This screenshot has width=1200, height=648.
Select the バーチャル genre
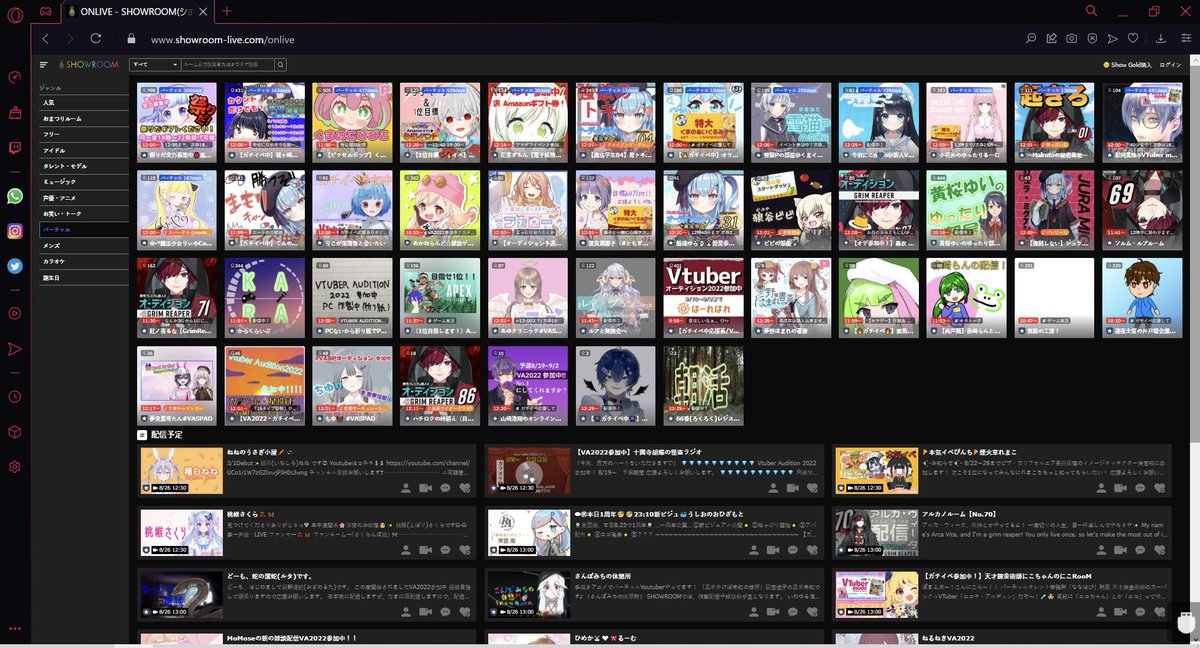83,230
